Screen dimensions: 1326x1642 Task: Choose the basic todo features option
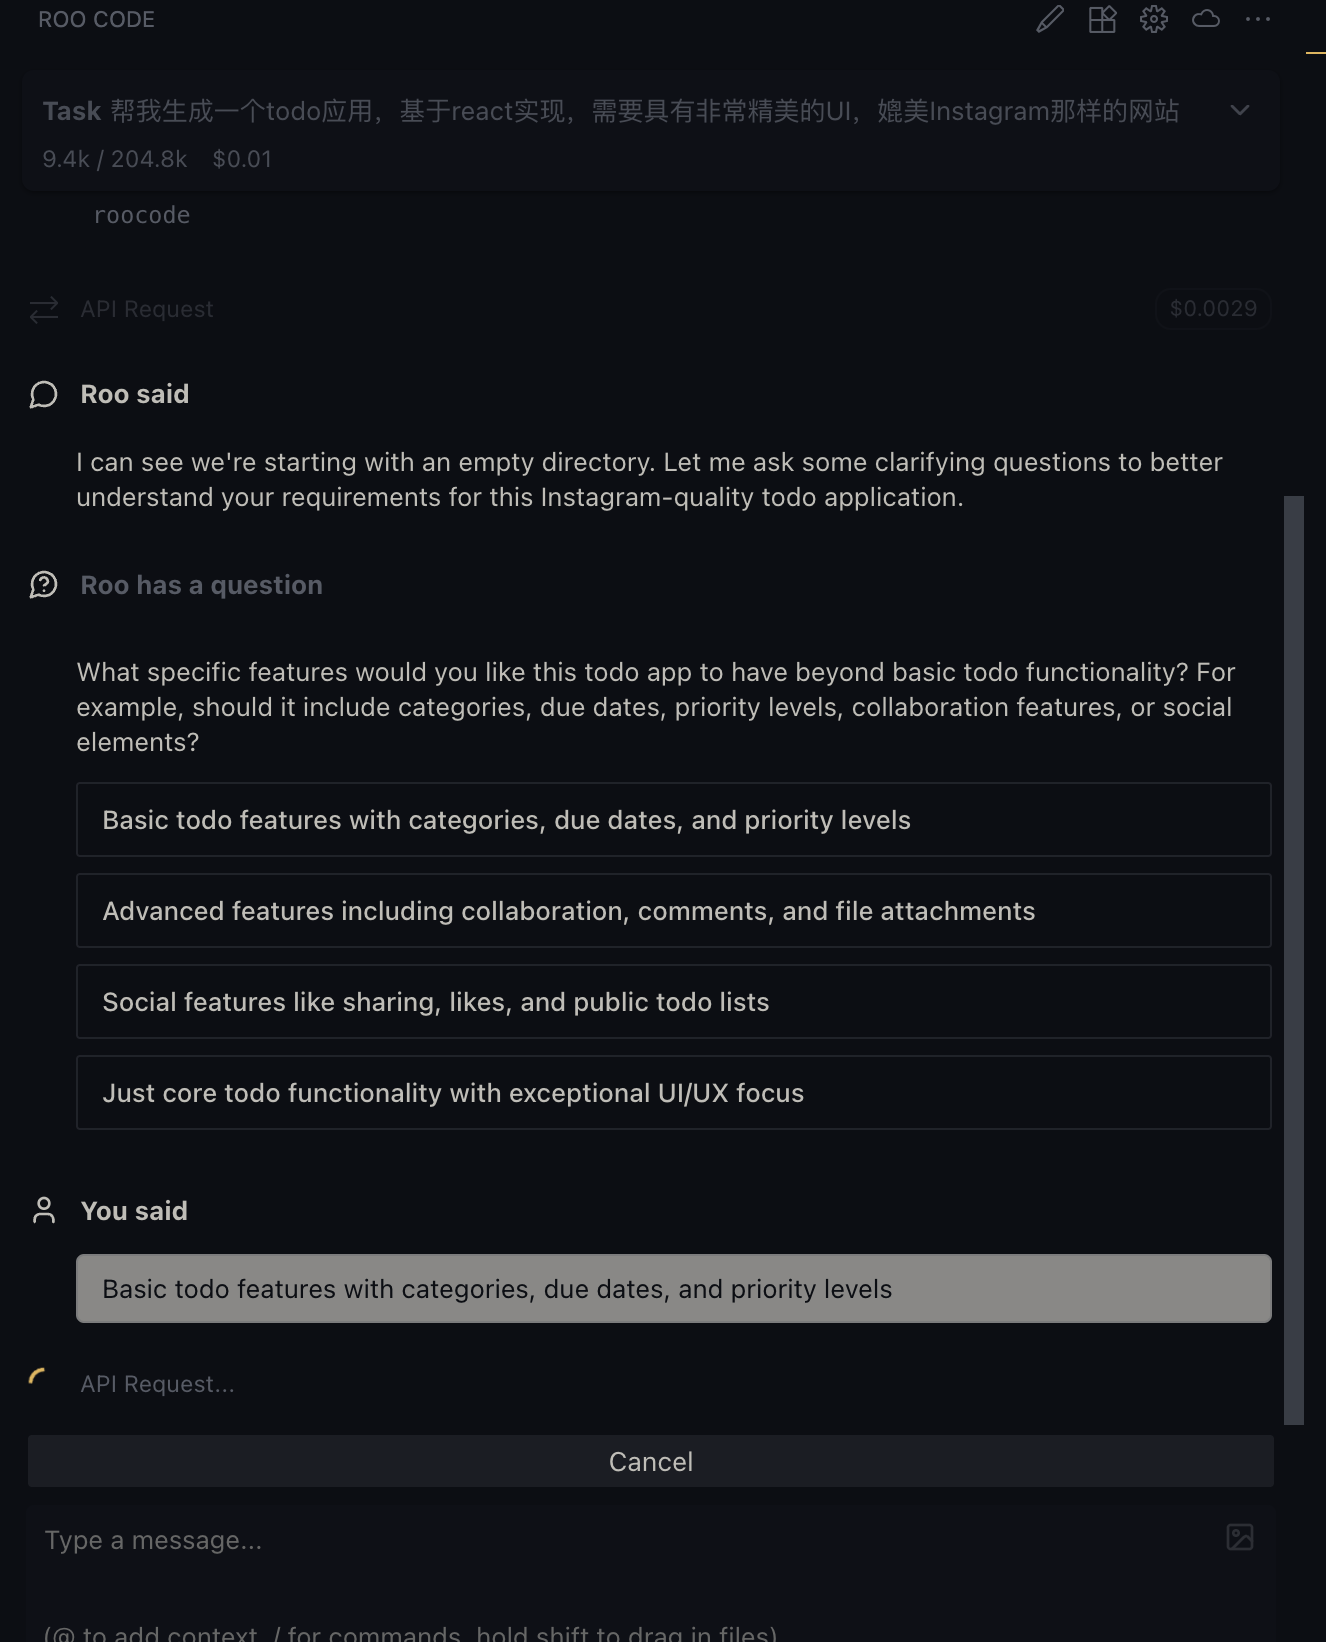pyautogui.click(x=673, y=820)
